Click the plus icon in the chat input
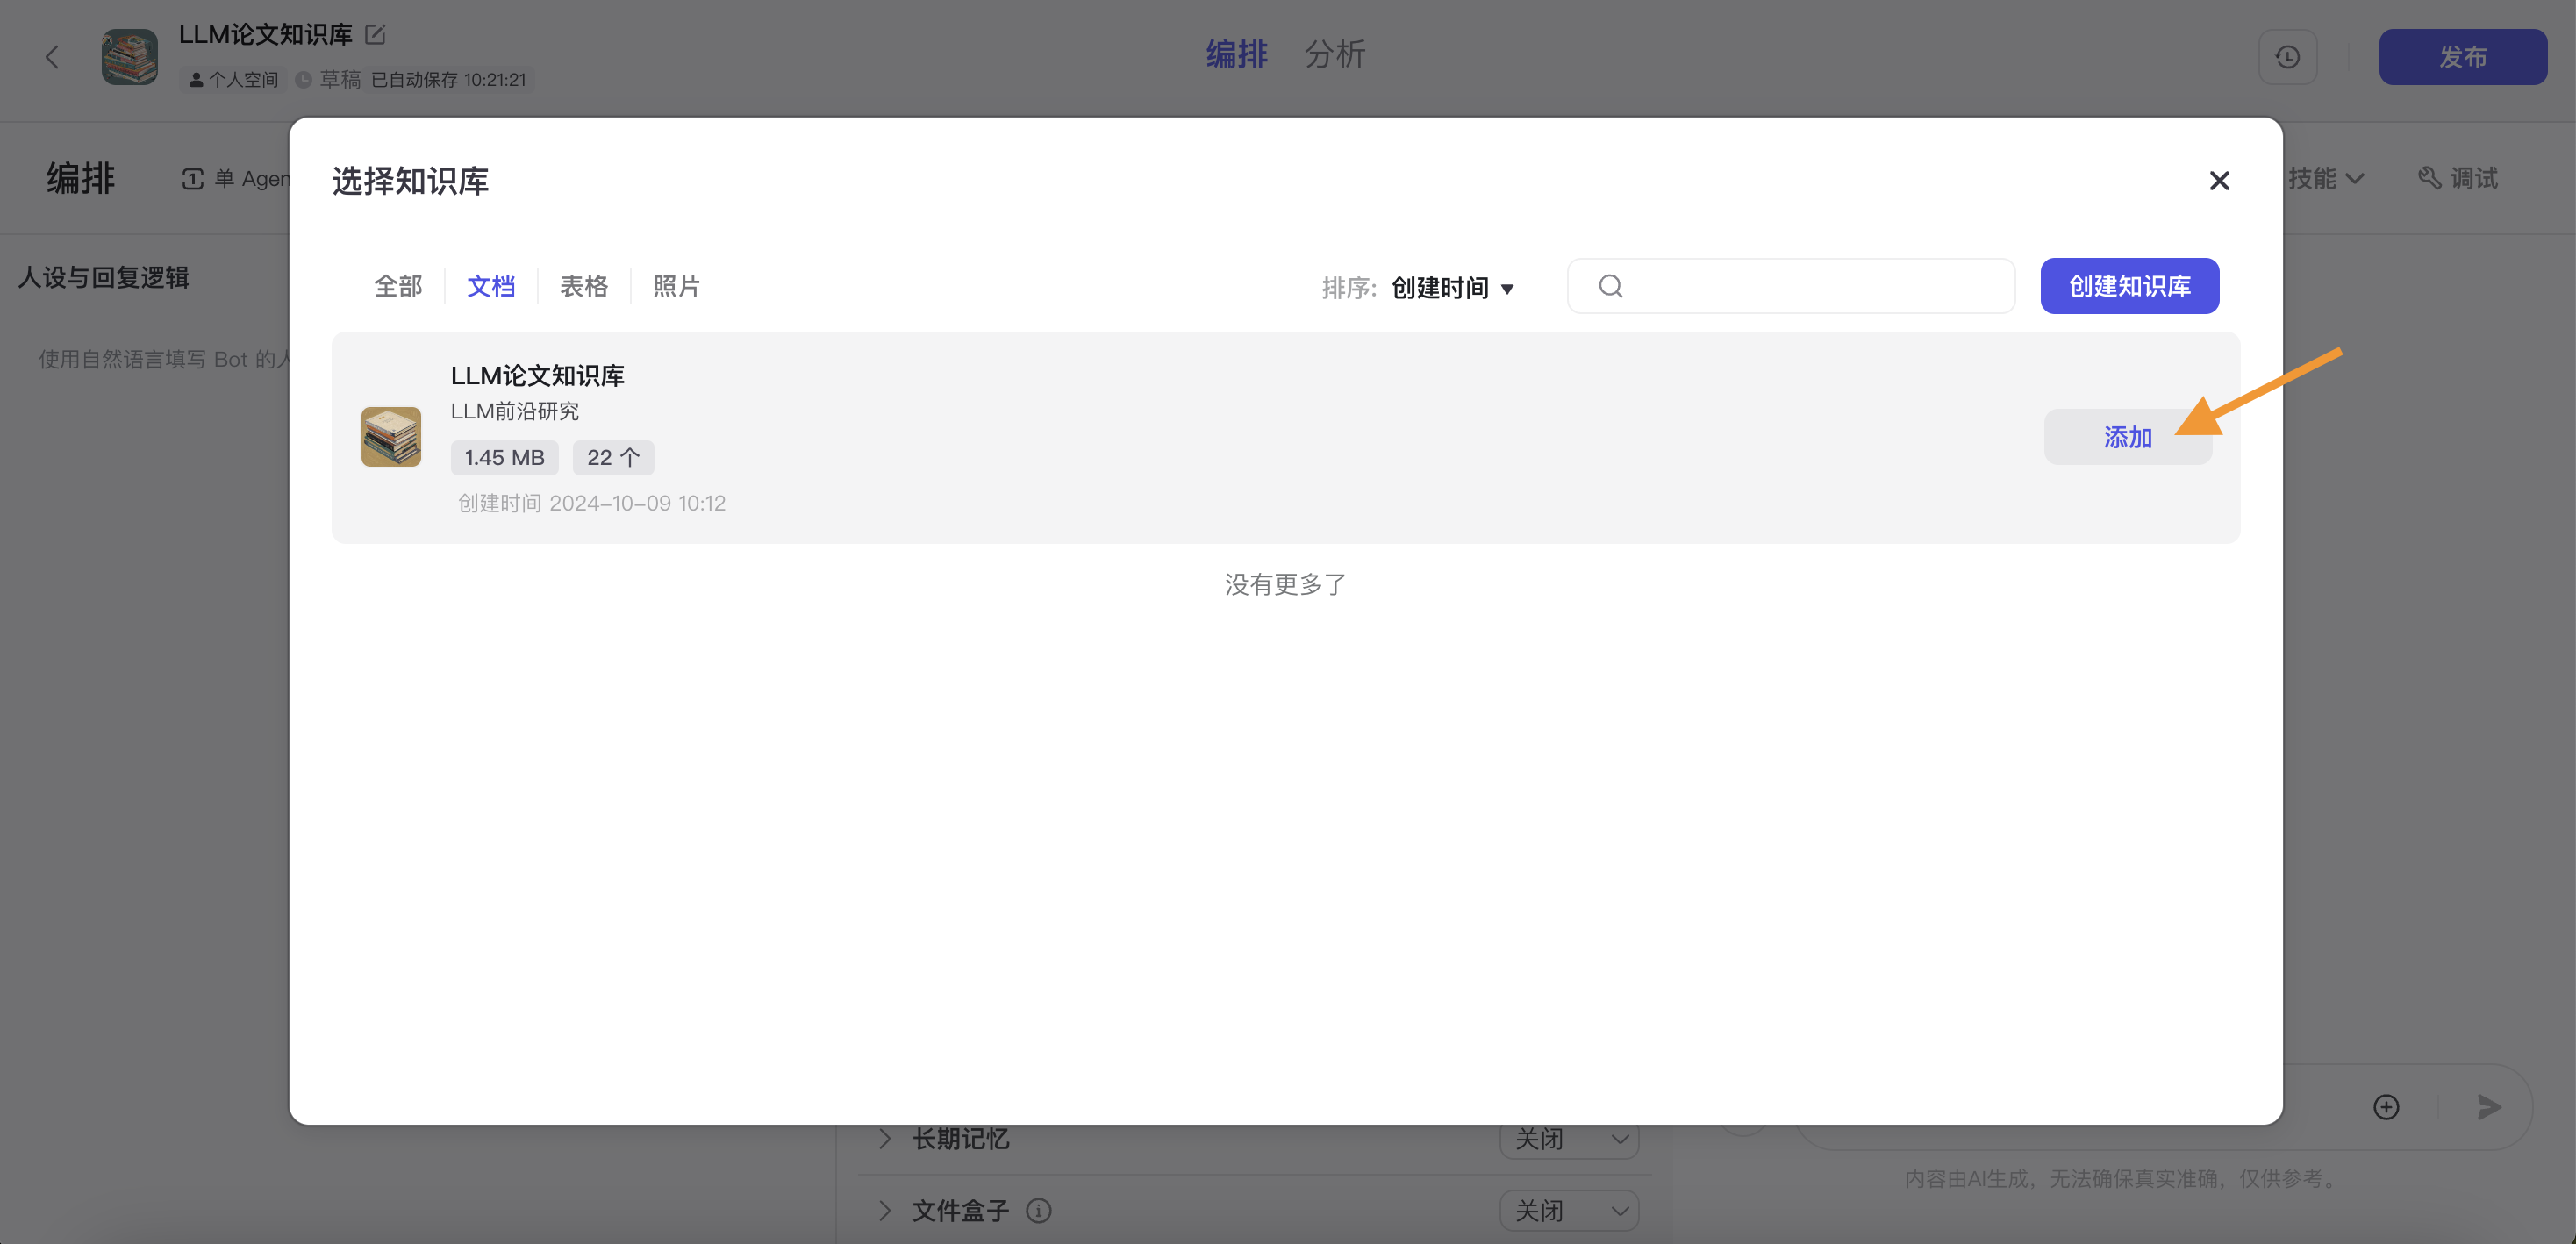The image size is (2576, 1244). [x=2386, y=1106]
